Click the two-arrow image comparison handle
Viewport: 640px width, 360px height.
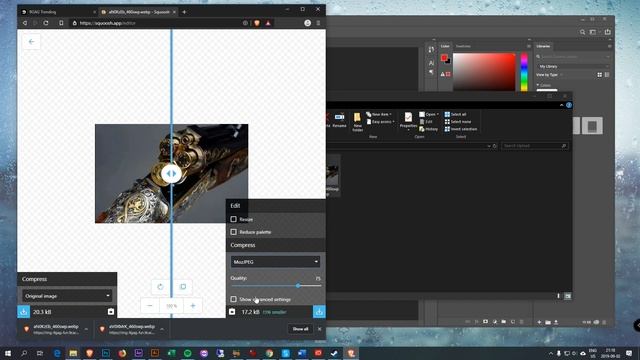pos(171,173)
